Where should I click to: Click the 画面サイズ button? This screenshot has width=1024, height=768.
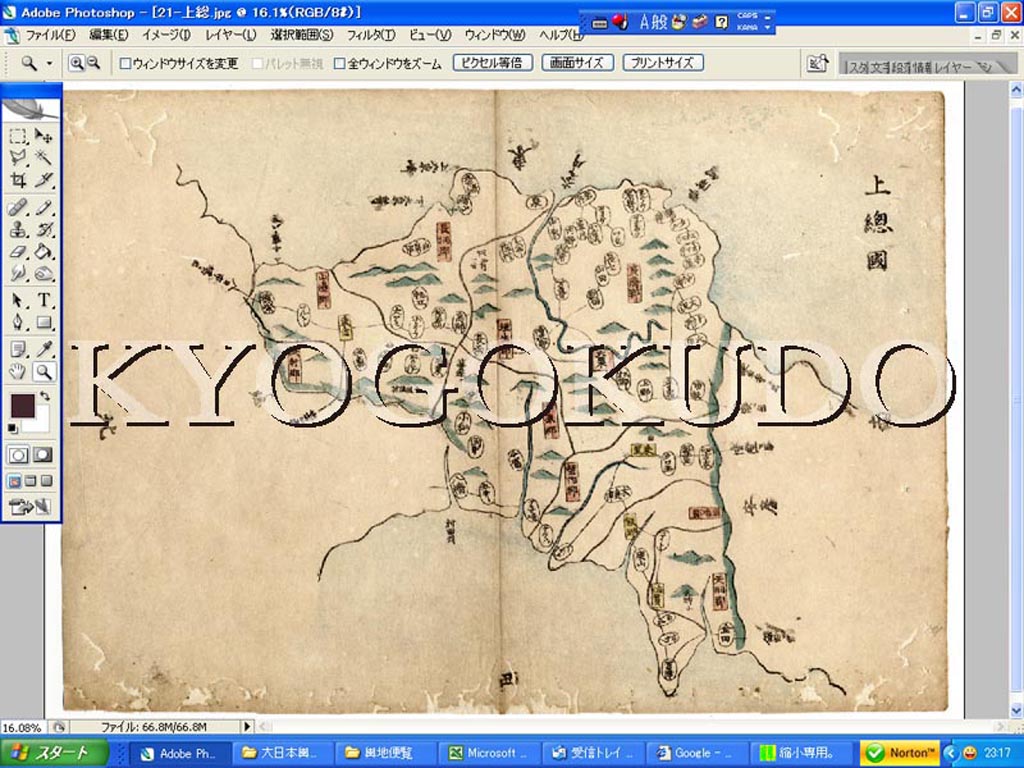[577, 63]
